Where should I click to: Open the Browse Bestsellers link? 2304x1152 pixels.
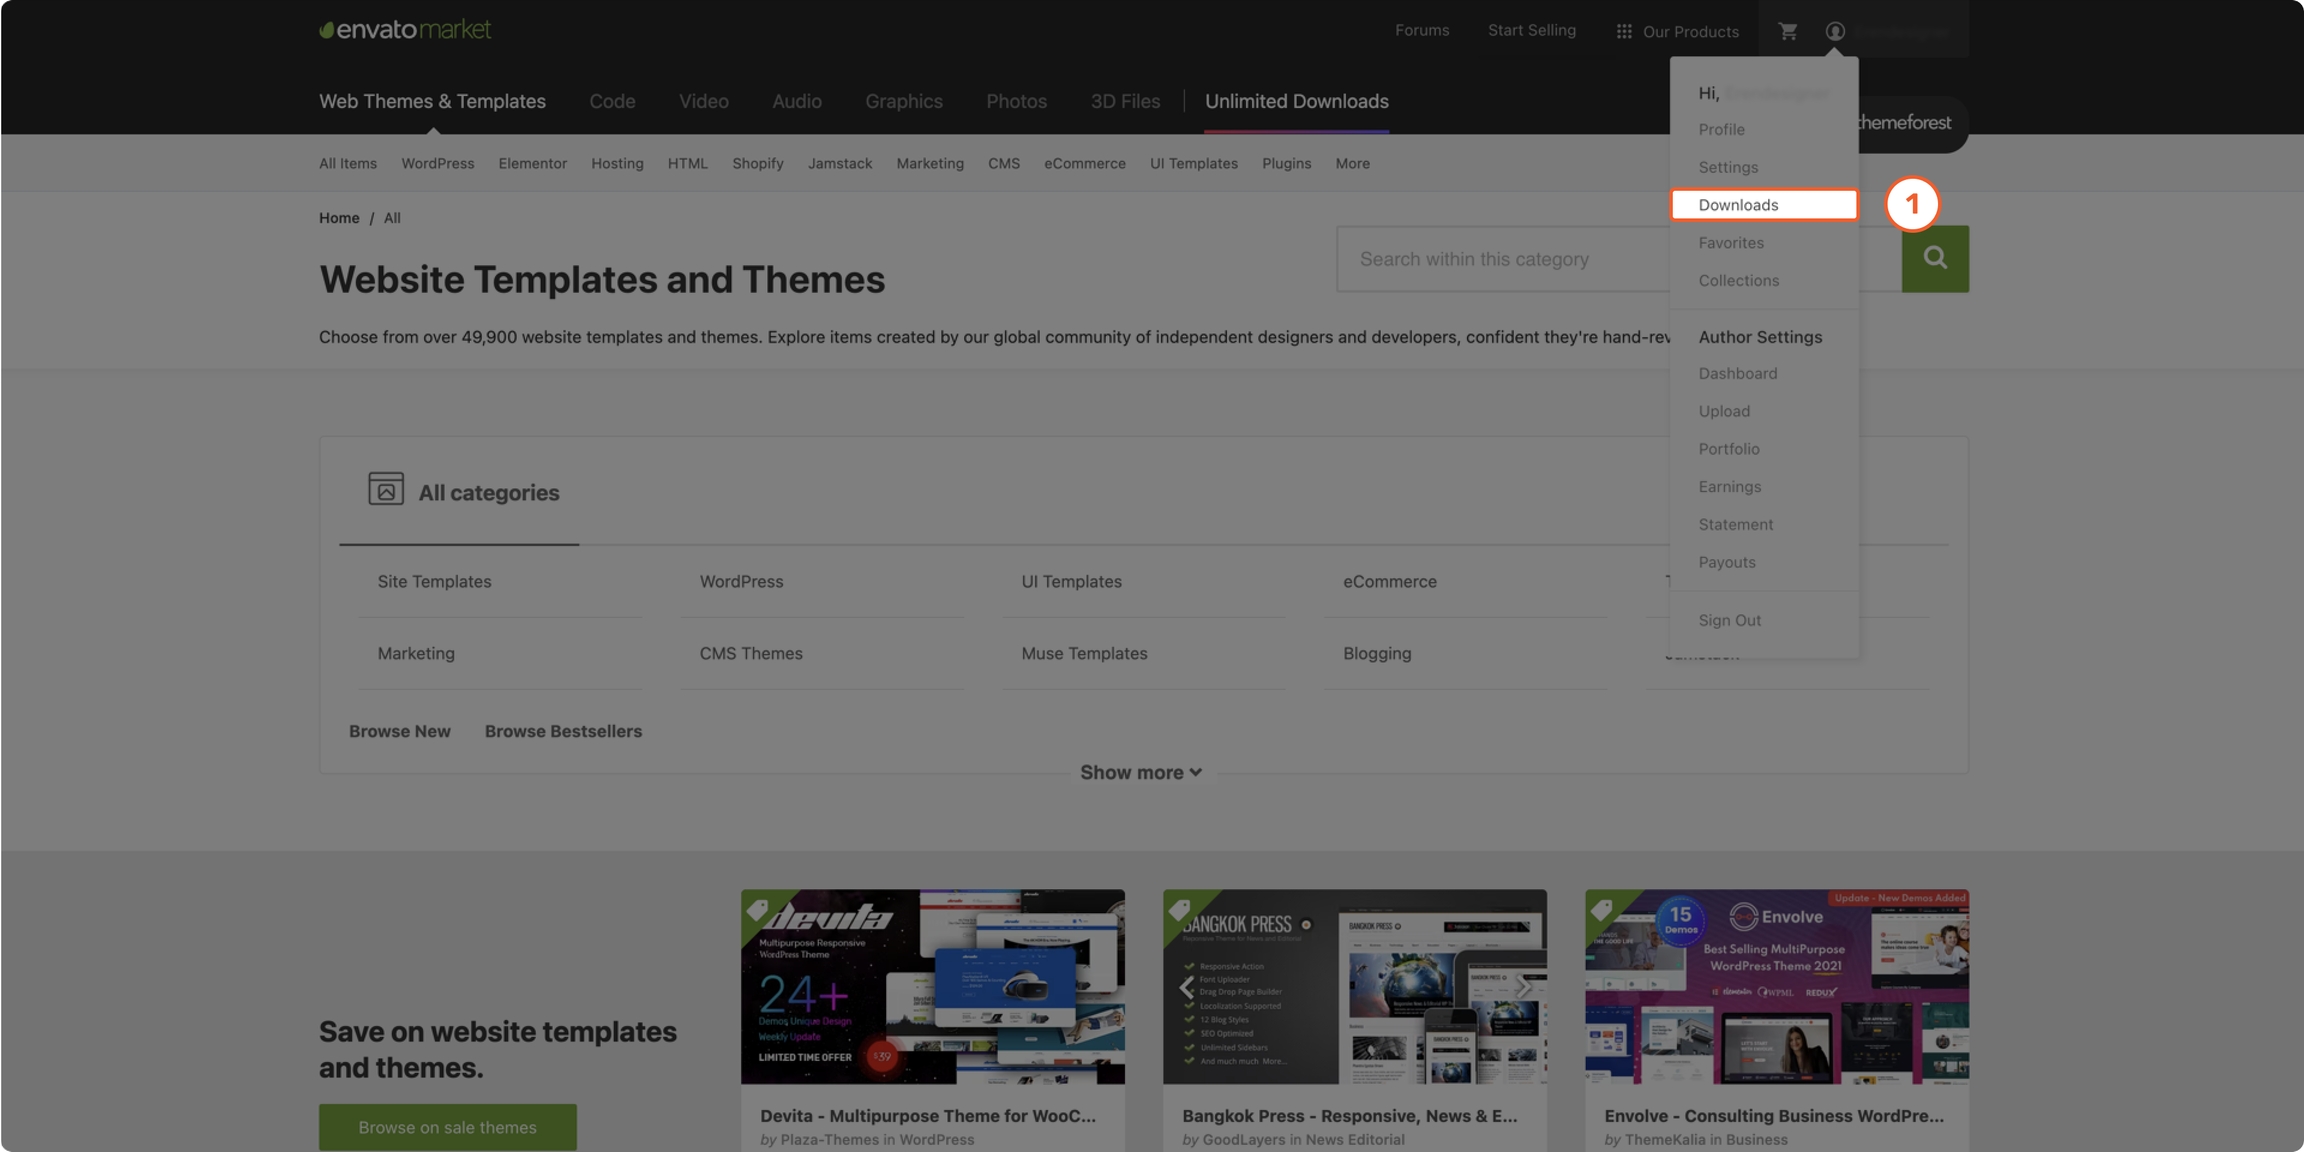point(563,731)
